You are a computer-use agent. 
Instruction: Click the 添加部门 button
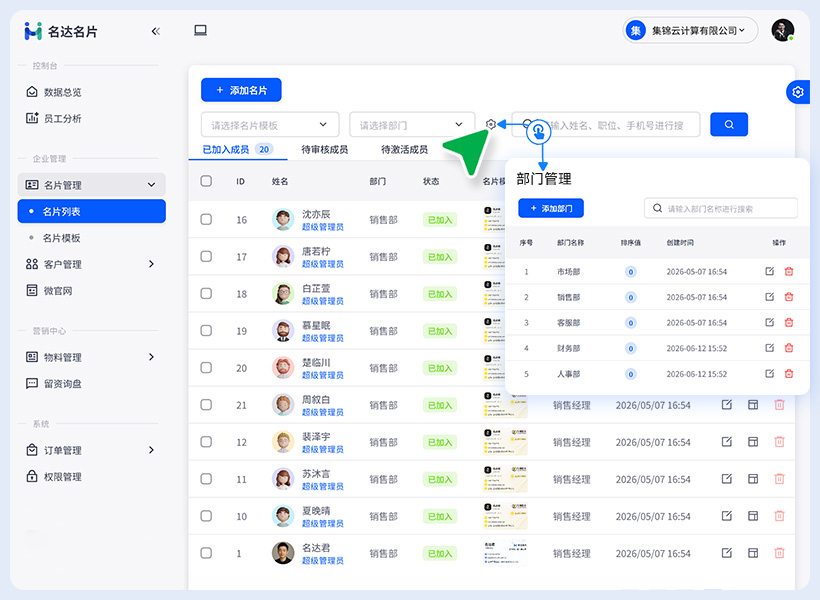tap(551, 208)
